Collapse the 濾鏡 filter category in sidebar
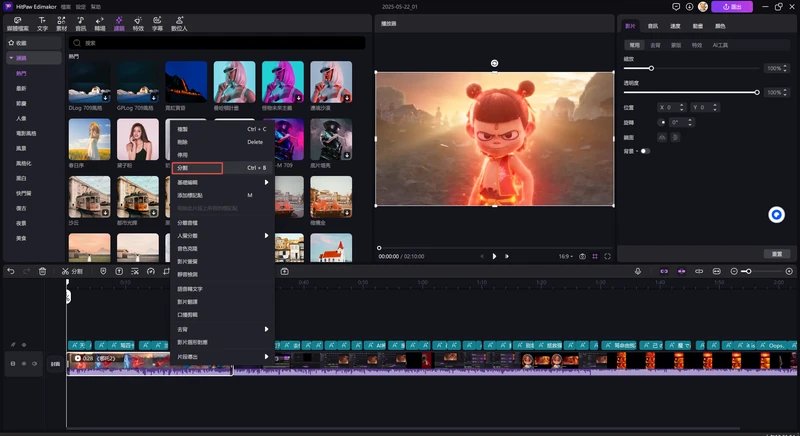The width and height of the screenshot is (800, 436). click(x=11, y=58)
